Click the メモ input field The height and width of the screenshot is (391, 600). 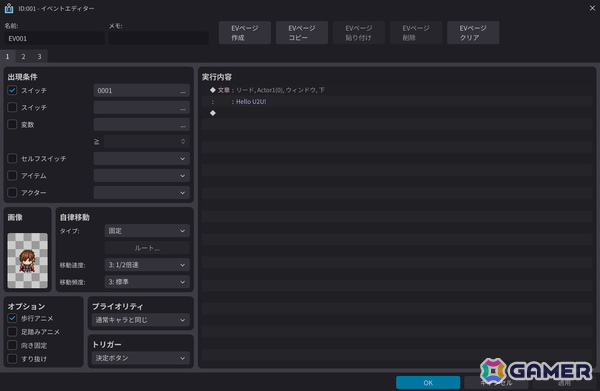click(159, 38)
